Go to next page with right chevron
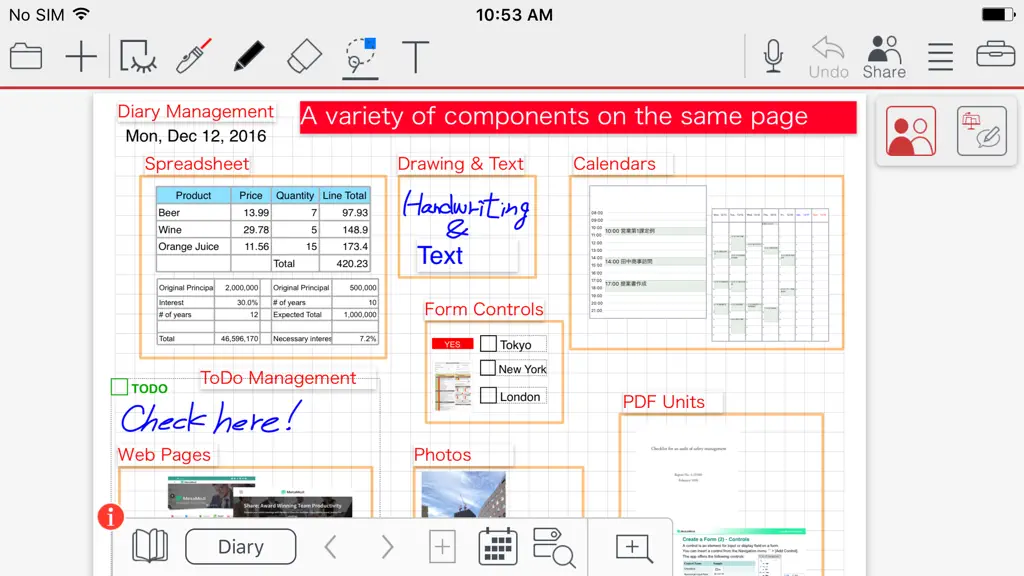This screenshot has height=576, width=1024. [x=387, y=547]
